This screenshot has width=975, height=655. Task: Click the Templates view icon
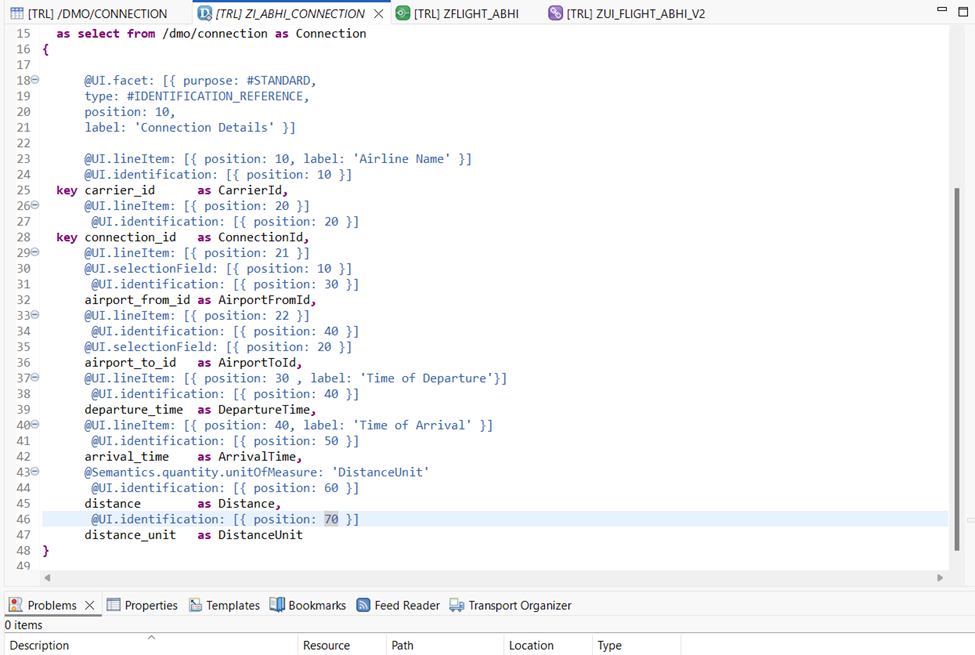[195, 605]
